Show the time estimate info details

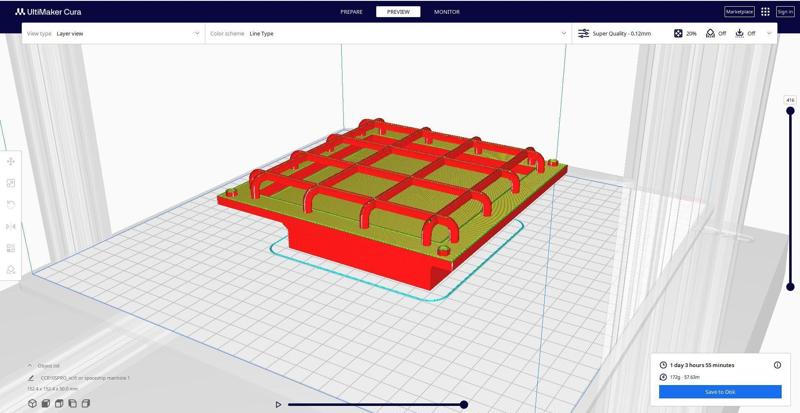pyautogui.click(x=778, y=365)
